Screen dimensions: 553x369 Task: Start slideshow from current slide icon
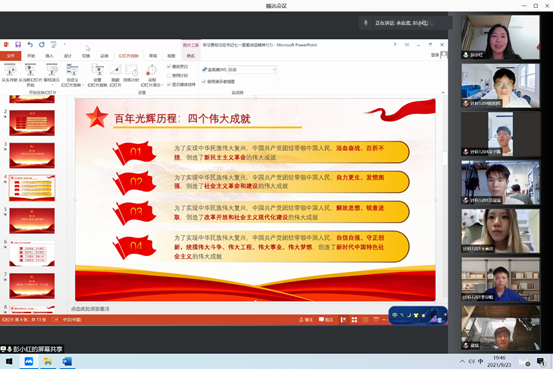click(x=30, y=70)
